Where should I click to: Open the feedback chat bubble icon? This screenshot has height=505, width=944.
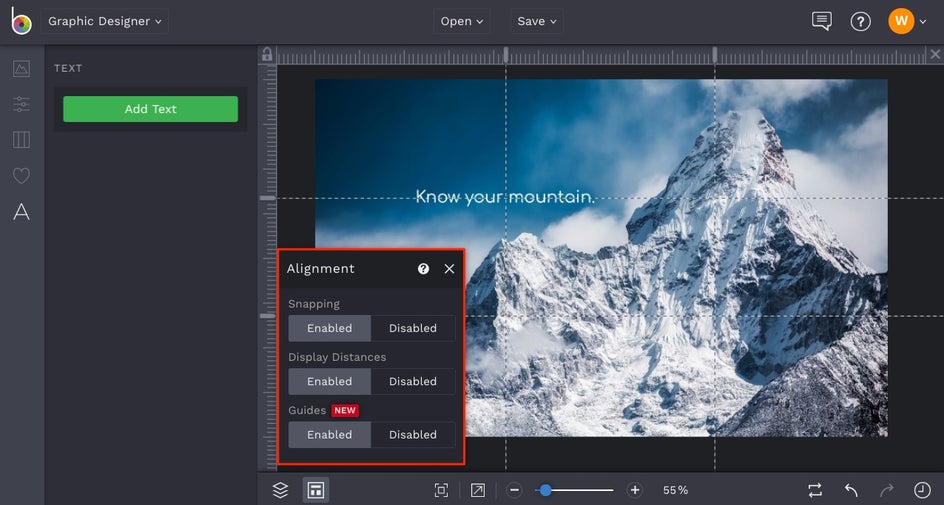(822, 21)
